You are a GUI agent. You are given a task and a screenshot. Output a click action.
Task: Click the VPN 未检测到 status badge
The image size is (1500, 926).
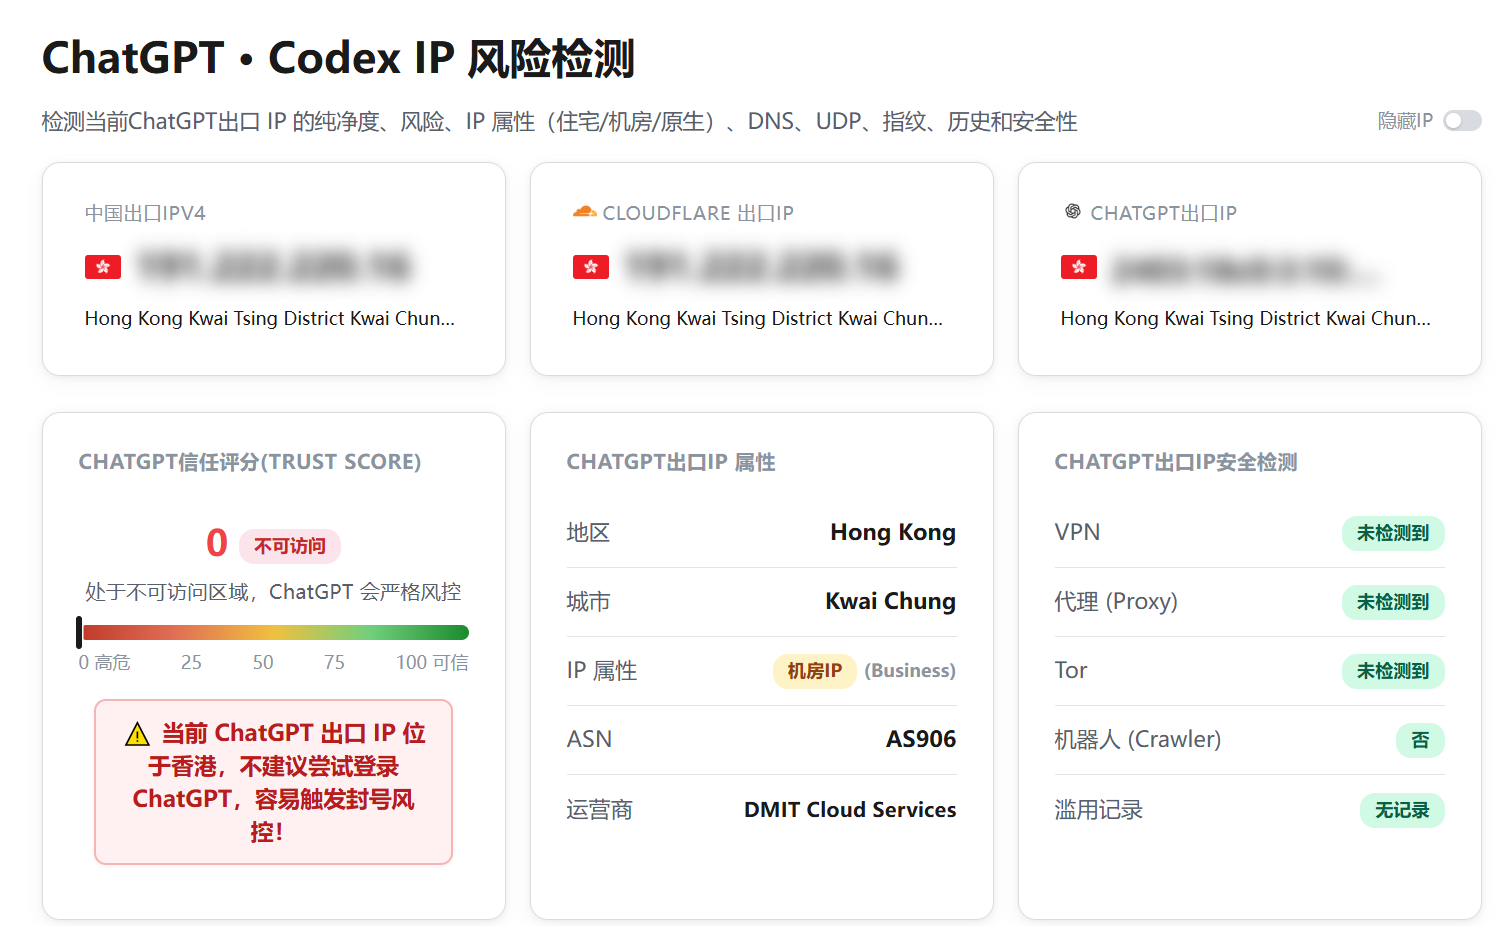coord(1393,533)
